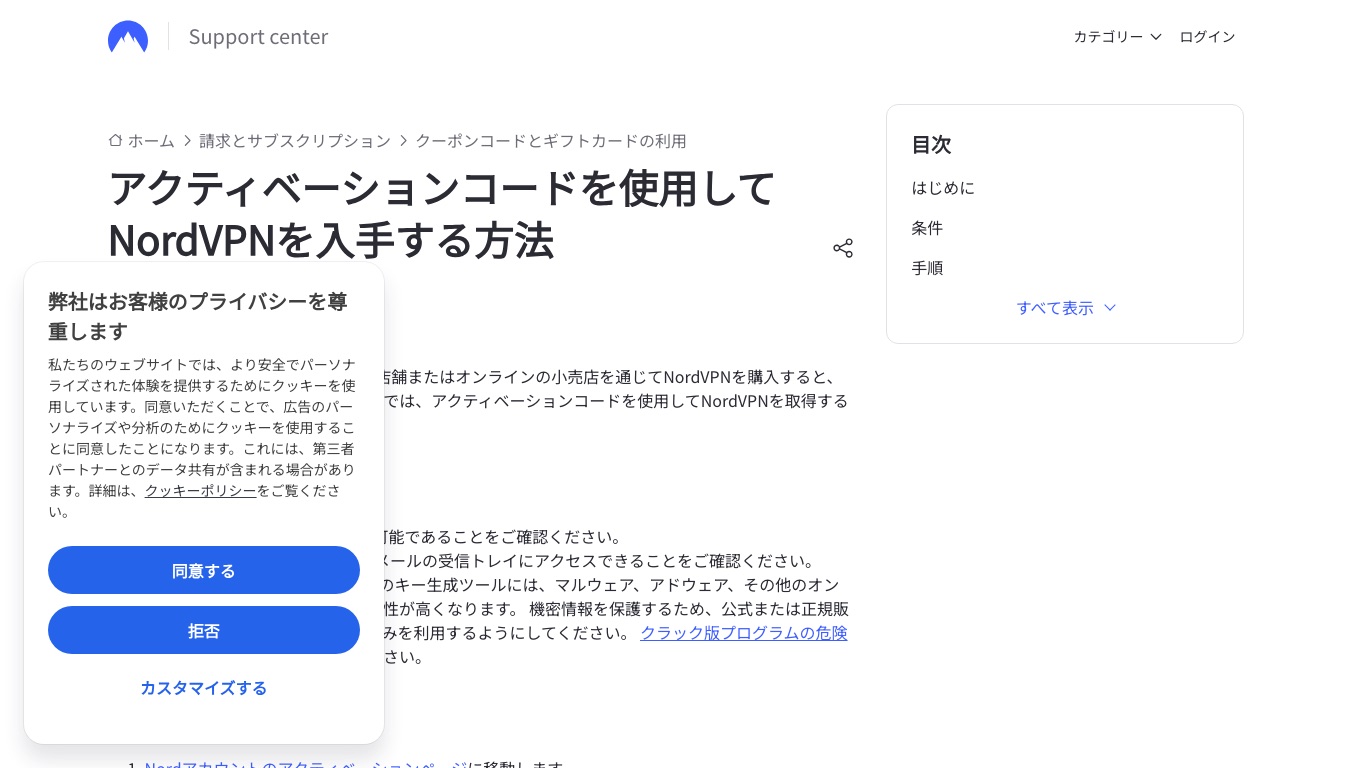Go to 請求とサブスクリプション breadcrumb
Image resolution: width=1366 pixels, height=768 pixels.
click(x=295, y=141)
